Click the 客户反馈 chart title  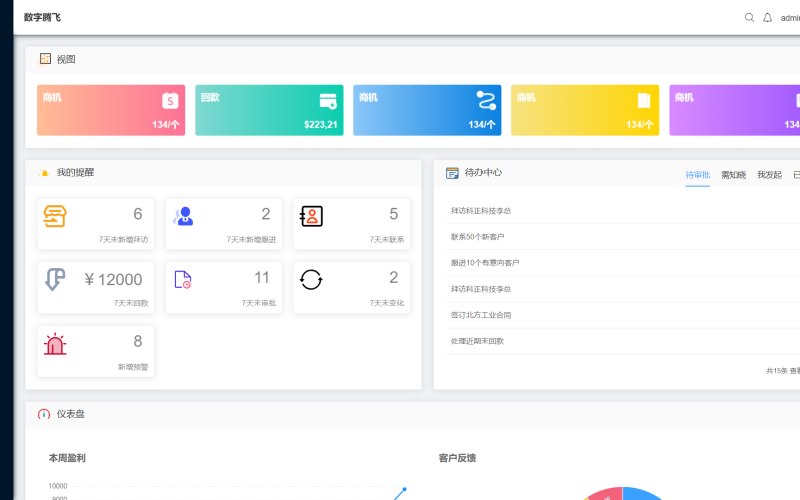[x=457, y=458]
